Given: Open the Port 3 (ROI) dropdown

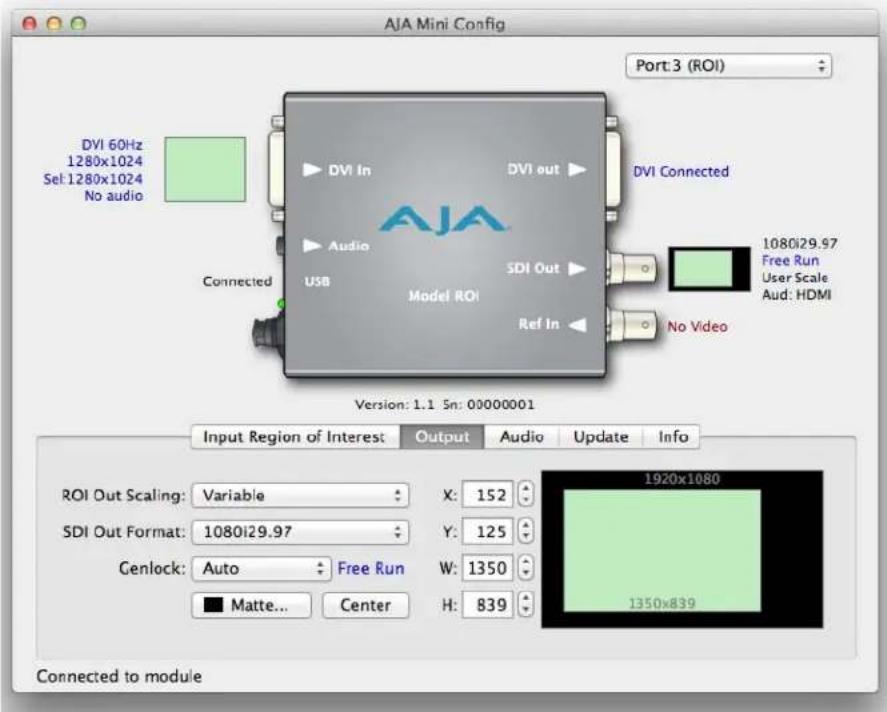Looking at the screenshot, I should pos(729,66).
